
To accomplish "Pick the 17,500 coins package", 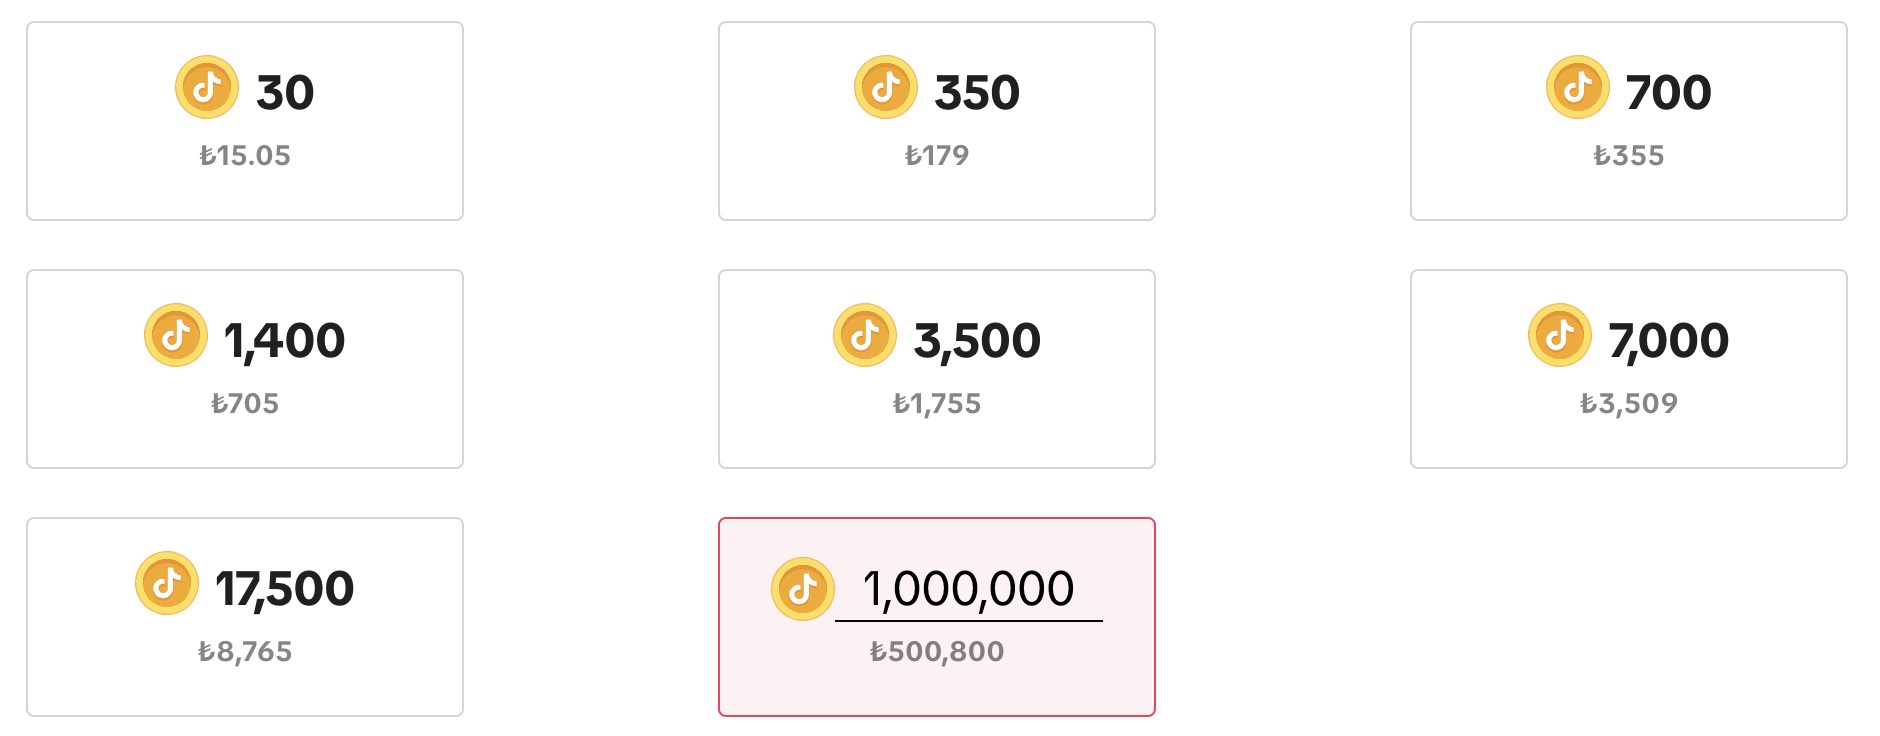I will 245,617.
